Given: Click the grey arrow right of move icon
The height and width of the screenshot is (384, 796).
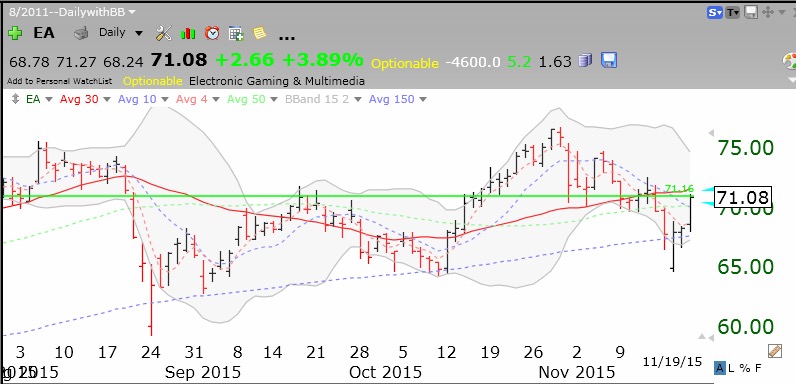Looking at the screenshot, I should [x=783, y=12].
